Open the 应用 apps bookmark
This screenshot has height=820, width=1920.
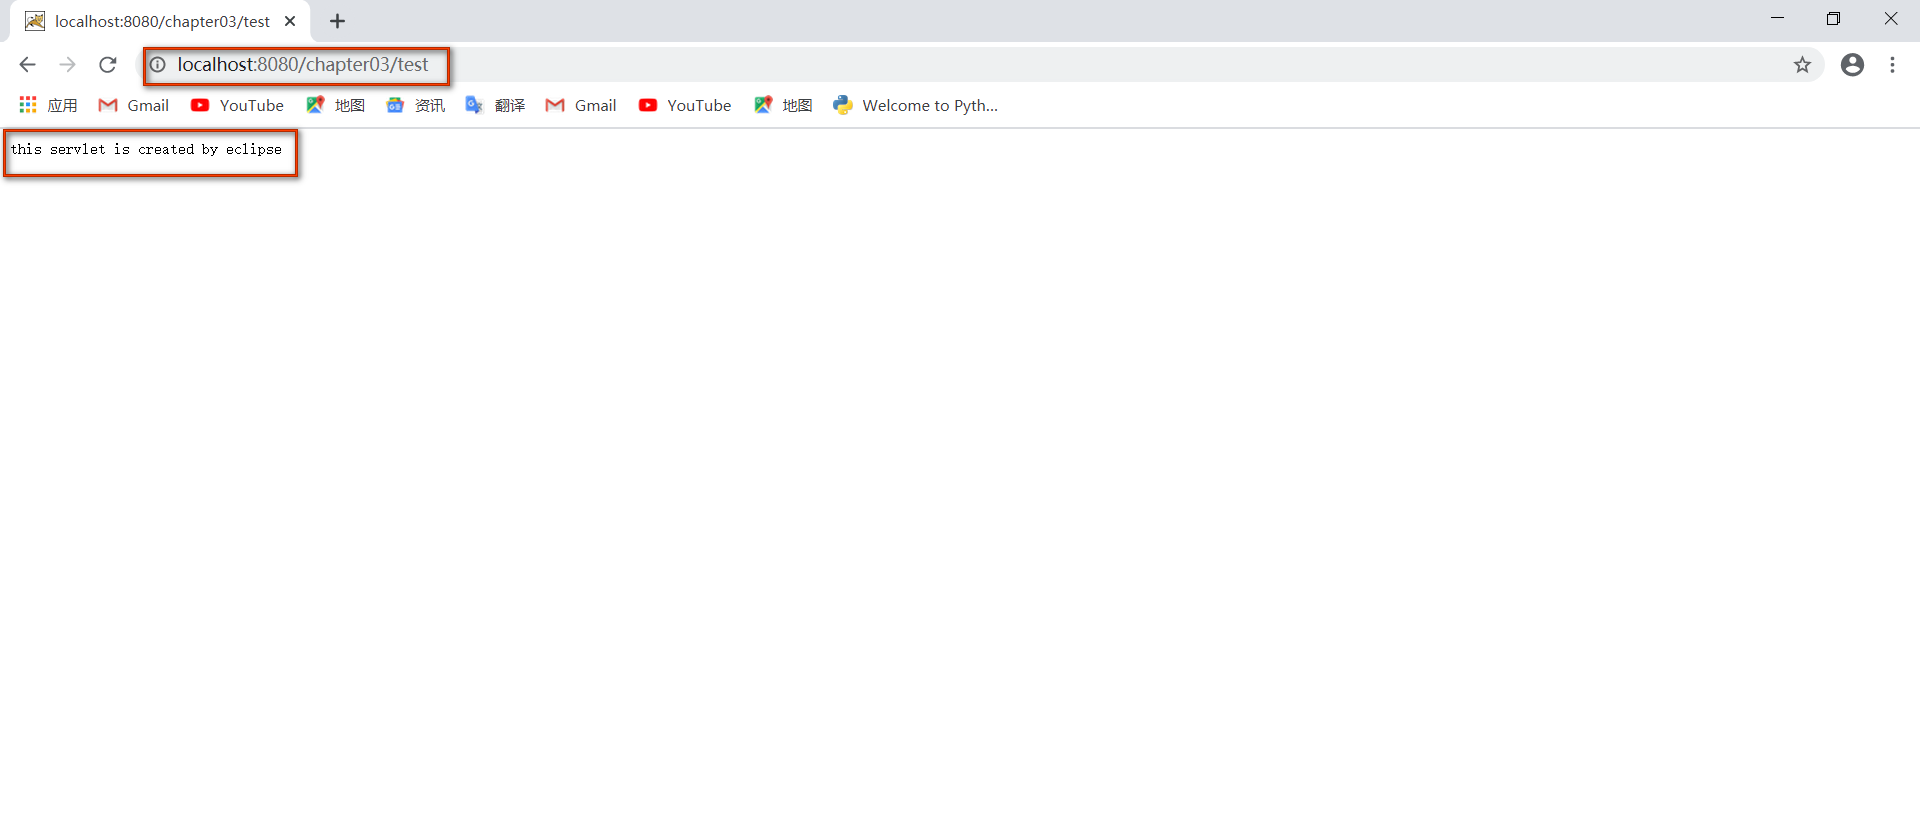point(48,105)
